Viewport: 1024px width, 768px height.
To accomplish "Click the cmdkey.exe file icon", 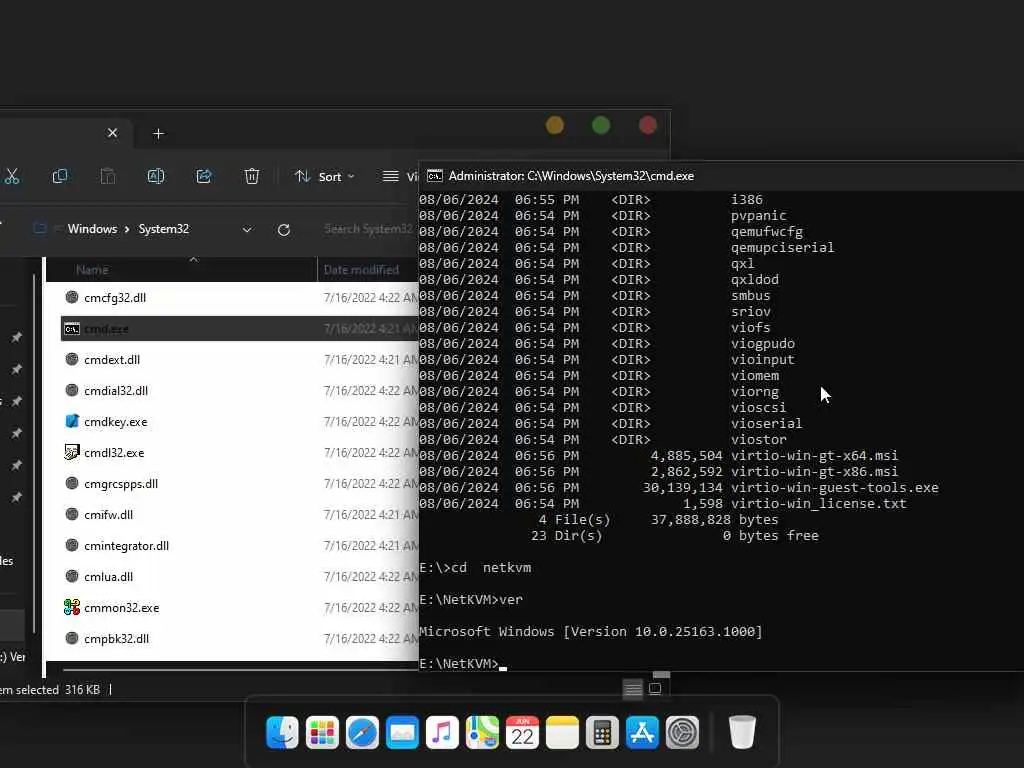I will click(x=72, y=421).
